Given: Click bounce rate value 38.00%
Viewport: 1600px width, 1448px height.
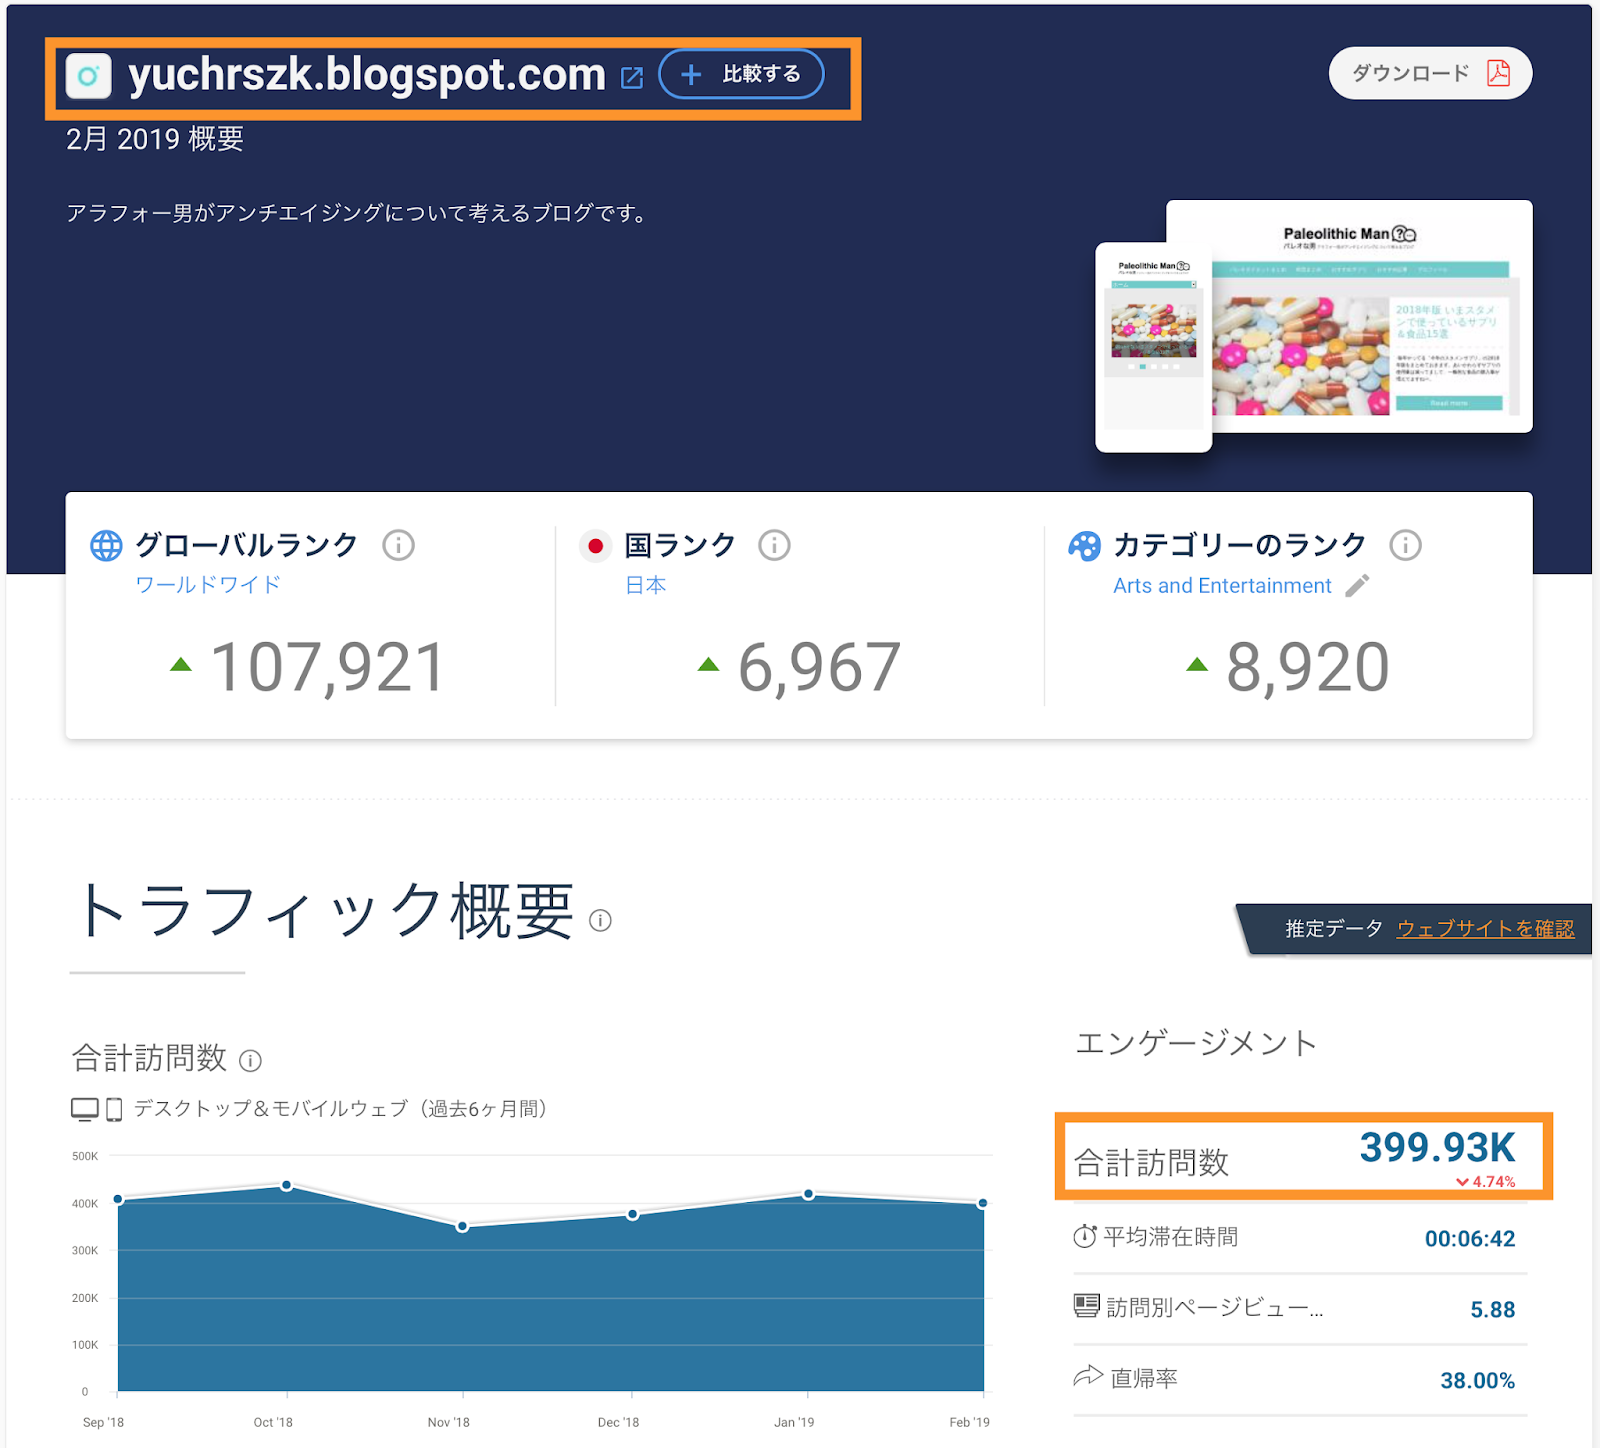Looking at the screenshot, I should point(1478,1381).
